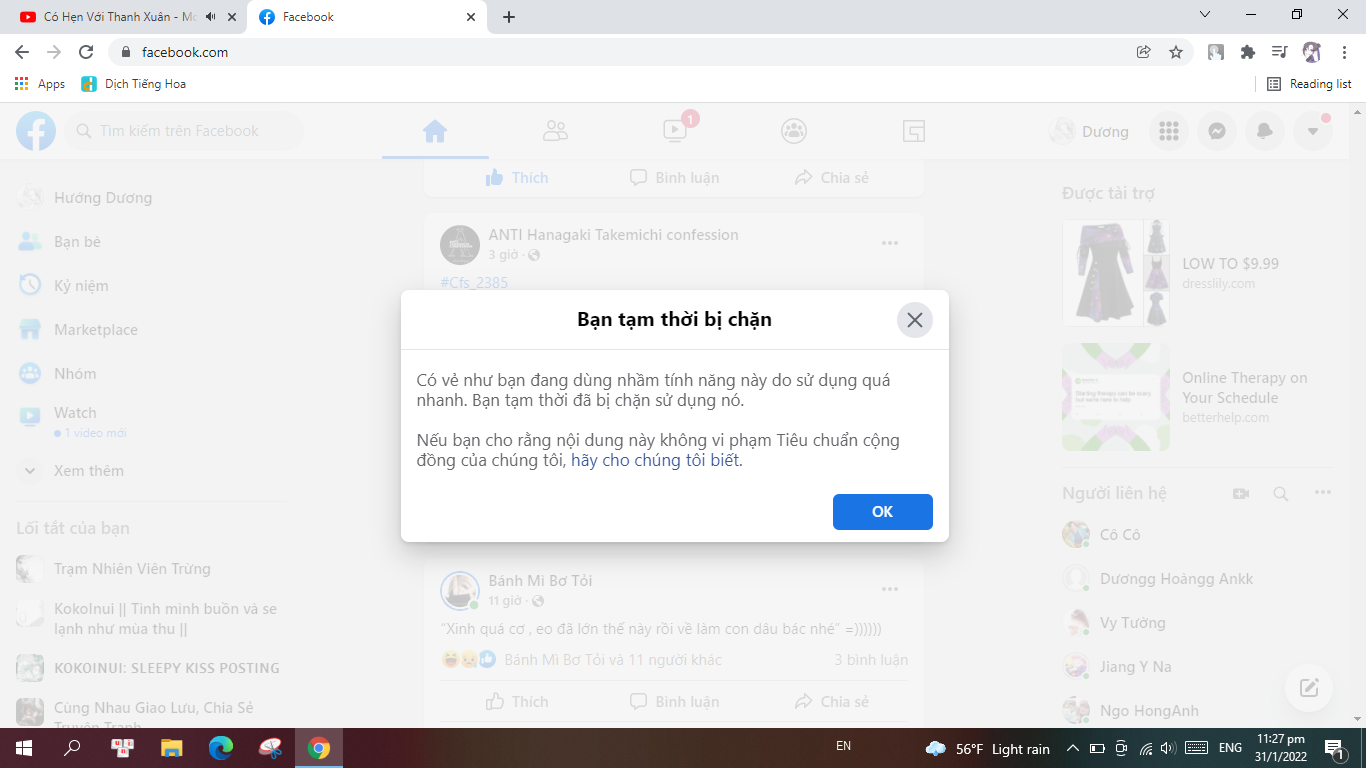The width and height of the screenshot is (1366, 768).
Task: Open Microsoft Edge from the taskbar
Action: pos(221,747)
